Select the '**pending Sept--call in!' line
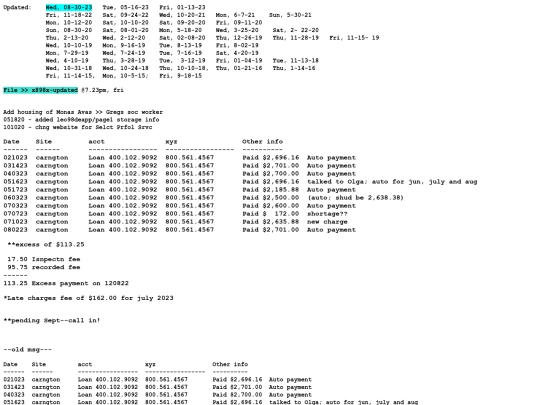Image resolution: width=540 pixels, height=405 pixels. tap(52, 321)
